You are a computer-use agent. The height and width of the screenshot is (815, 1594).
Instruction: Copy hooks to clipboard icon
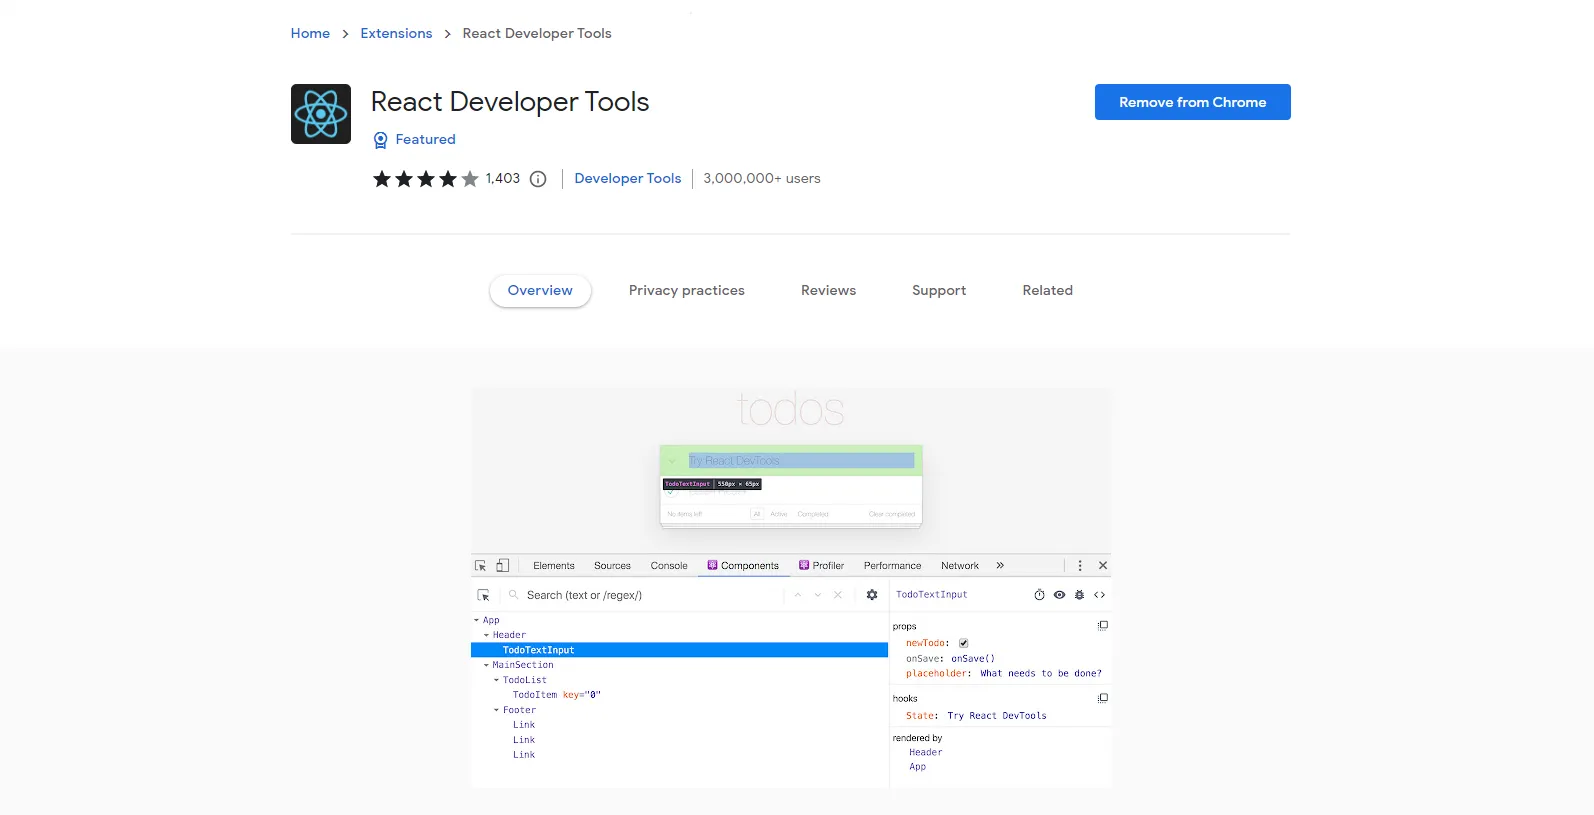coord(1103,698)
